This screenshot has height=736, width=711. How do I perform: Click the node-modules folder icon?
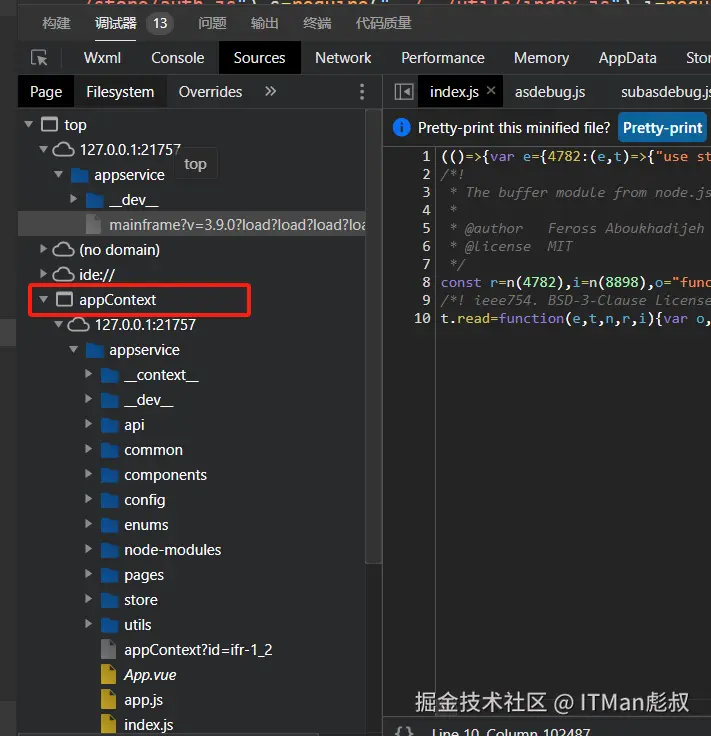pyautogui.click(x=109, y=550)
